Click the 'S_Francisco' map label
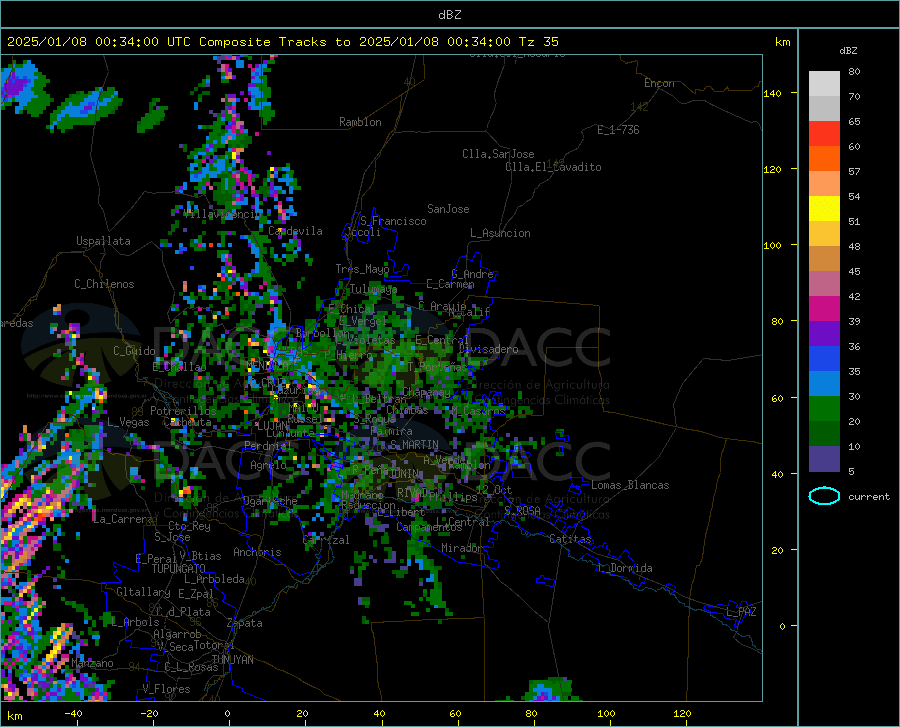The height and width of the screenshot is (727, 900). coord(393,221)
